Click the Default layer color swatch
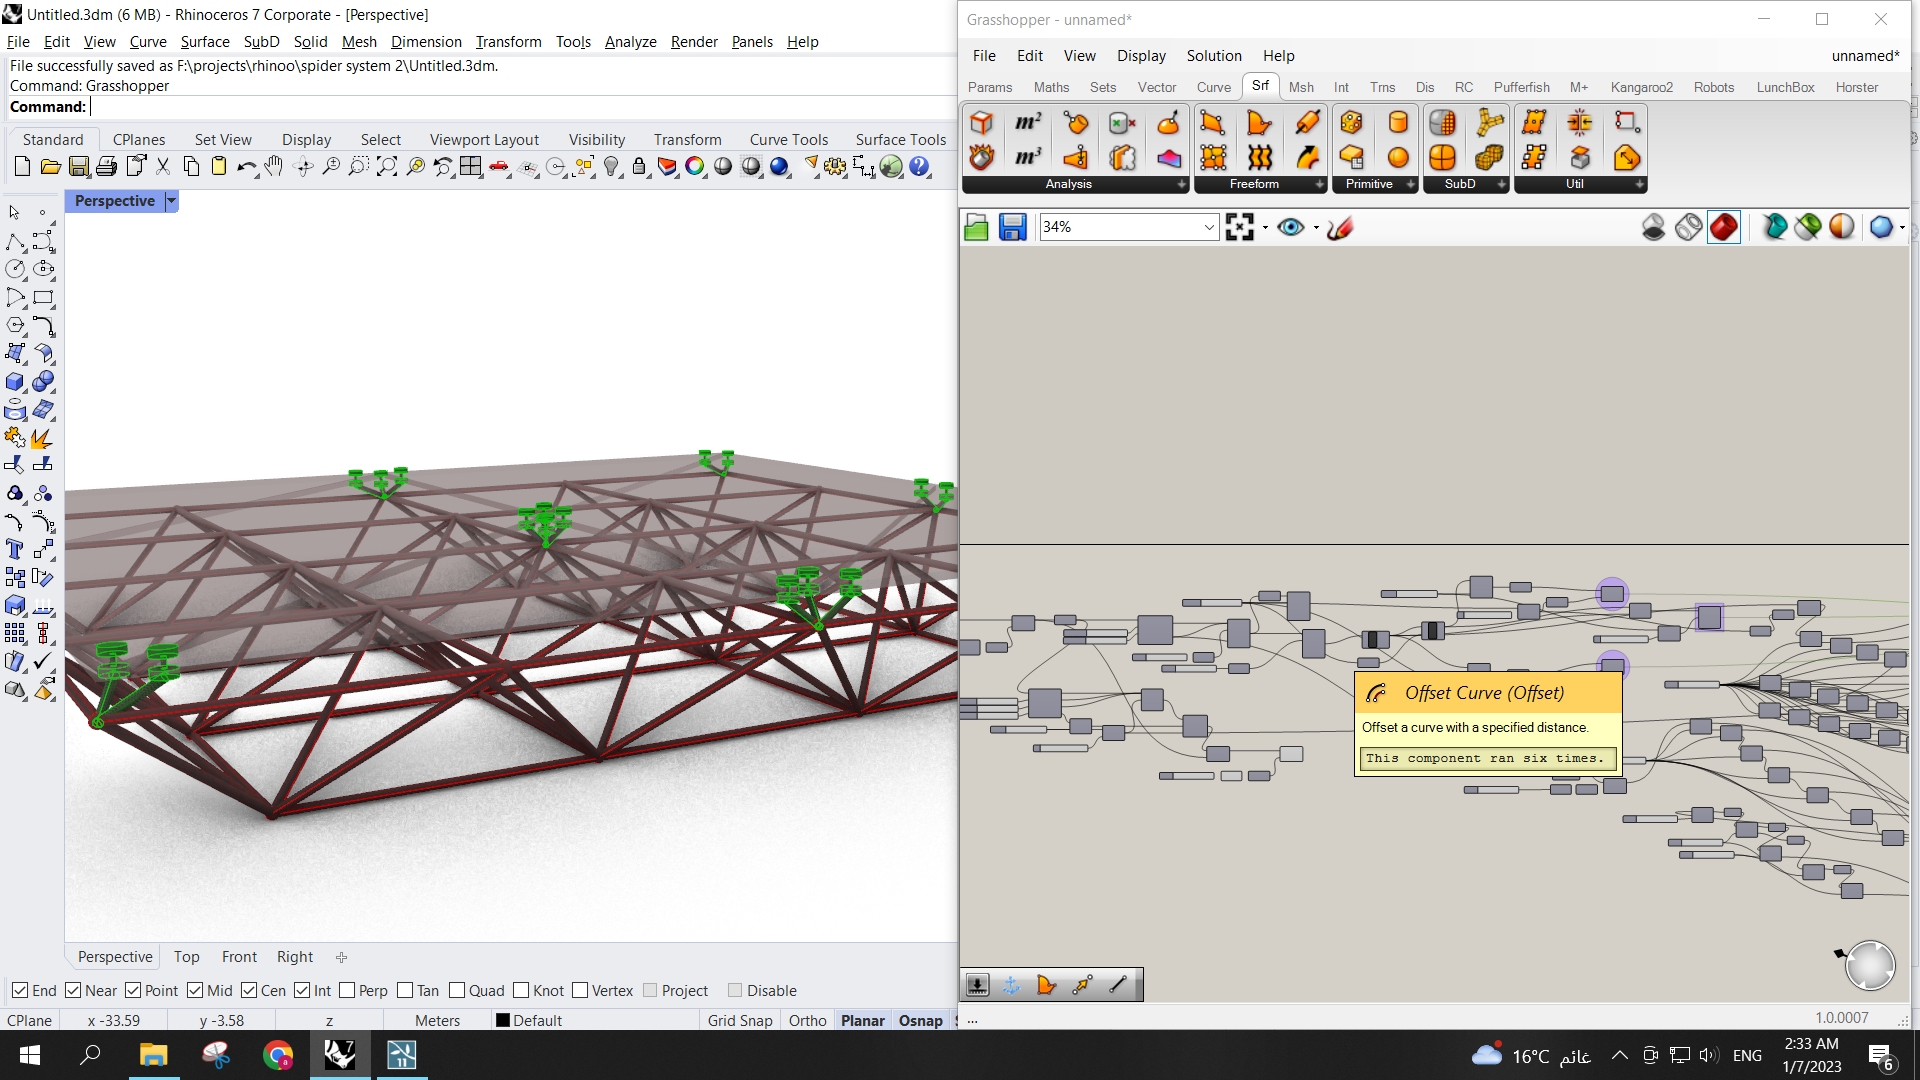 [503, 1020]
